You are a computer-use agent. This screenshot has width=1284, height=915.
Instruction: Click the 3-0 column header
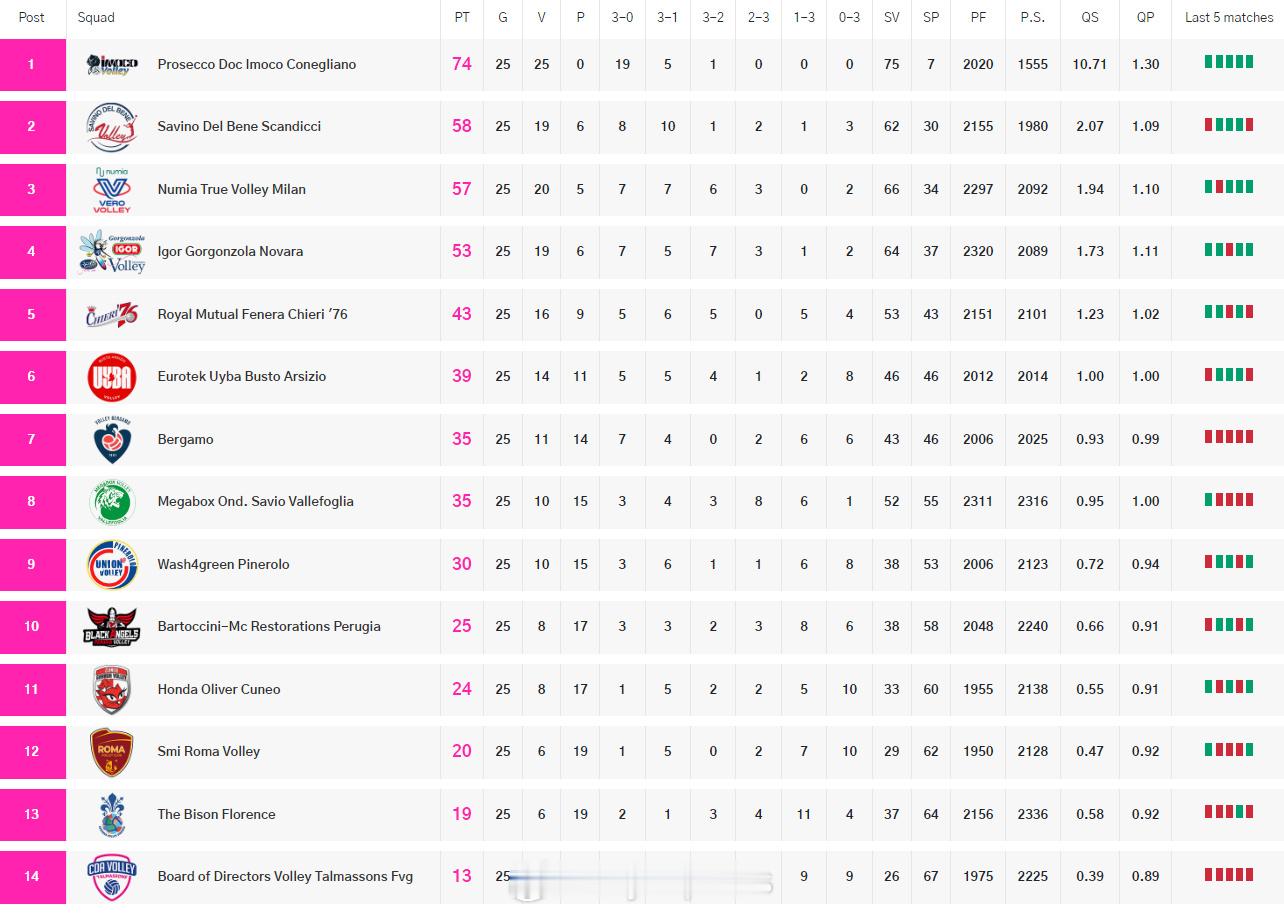tap(622, 17)
